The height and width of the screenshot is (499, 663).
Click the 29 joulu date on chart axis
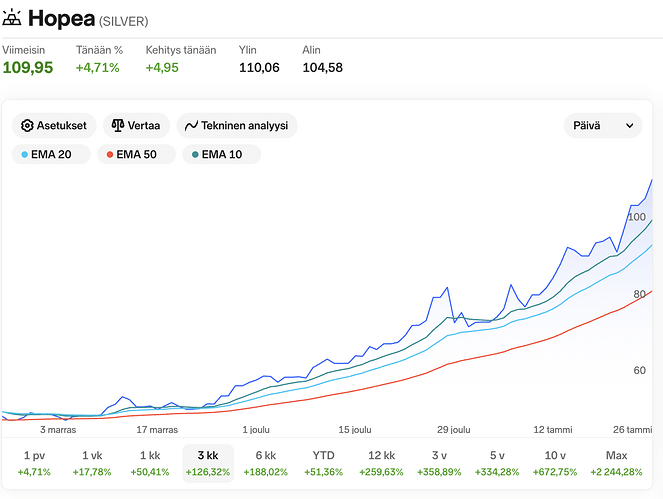pyautogui.click(x=454, y=430)
